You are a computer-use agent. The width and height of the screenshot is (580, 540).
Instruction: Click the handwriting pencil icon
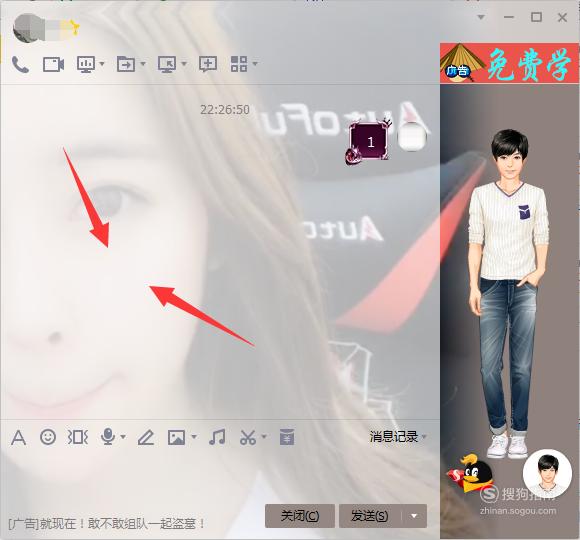146,437
